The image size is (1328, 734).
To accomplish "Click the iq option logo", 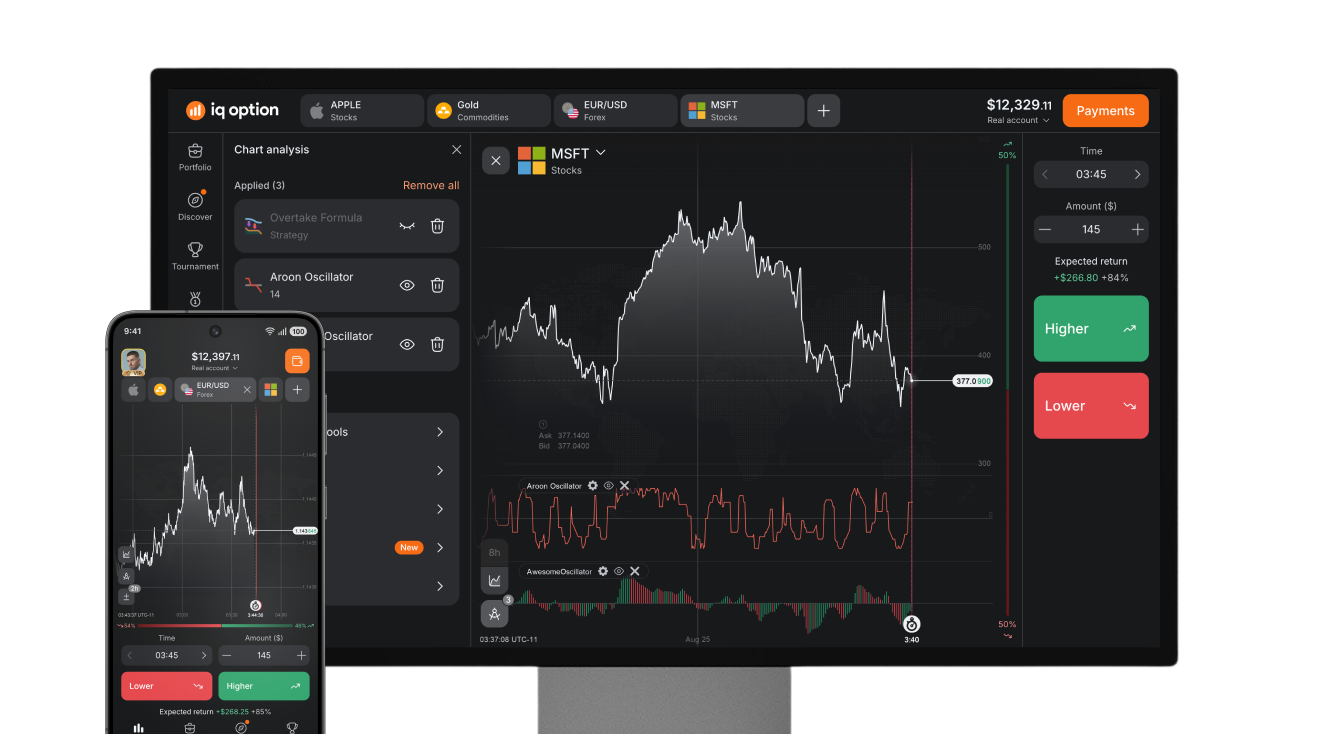I will click(232, 111).
